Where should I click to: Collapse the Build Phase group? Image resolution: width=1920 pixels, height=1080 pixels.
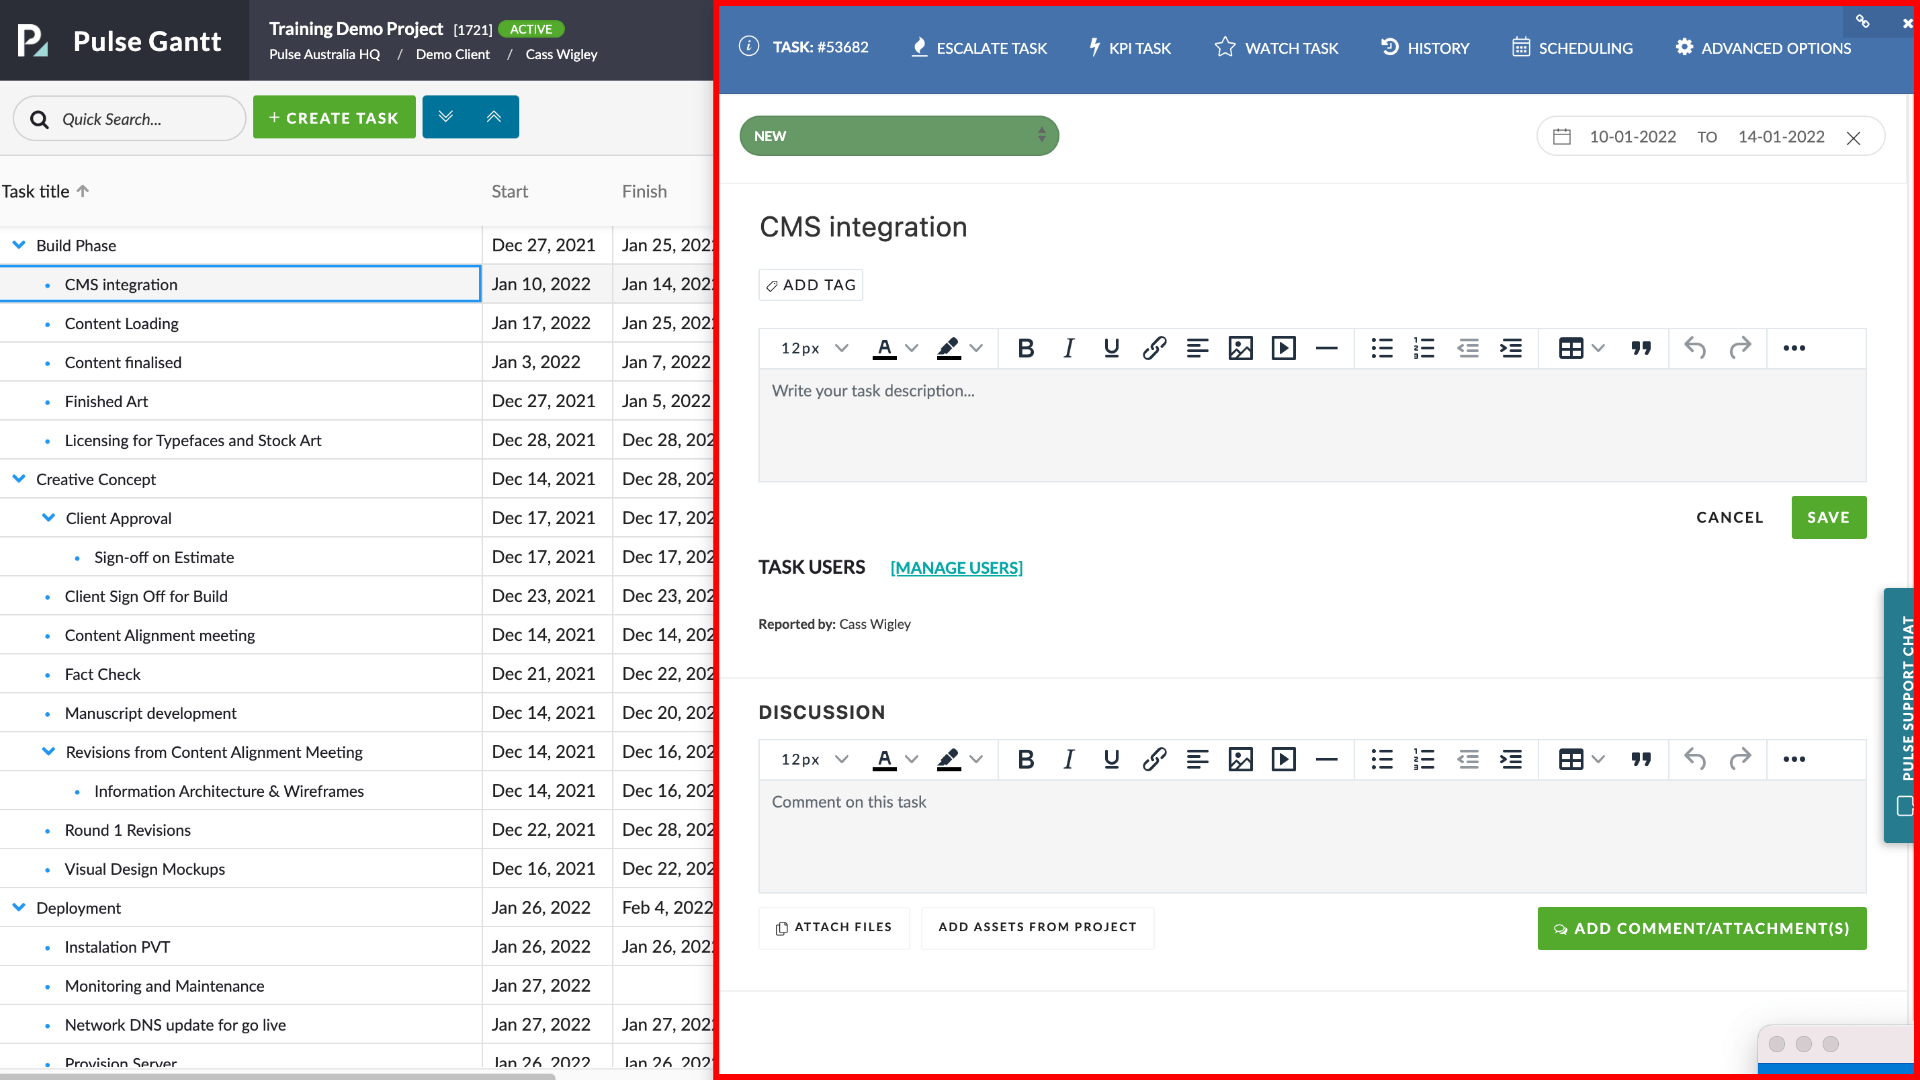pos(19,245)
